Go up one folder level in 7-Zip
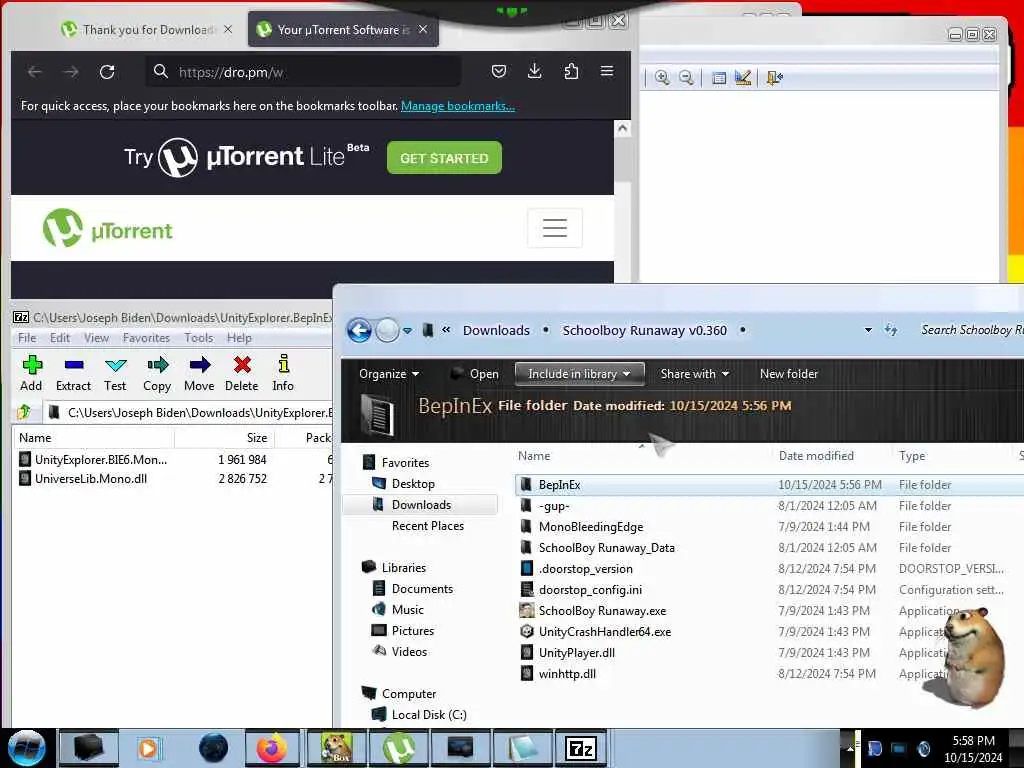The image size is (1024, 768). pyautogui.click(x=24, y=412)
